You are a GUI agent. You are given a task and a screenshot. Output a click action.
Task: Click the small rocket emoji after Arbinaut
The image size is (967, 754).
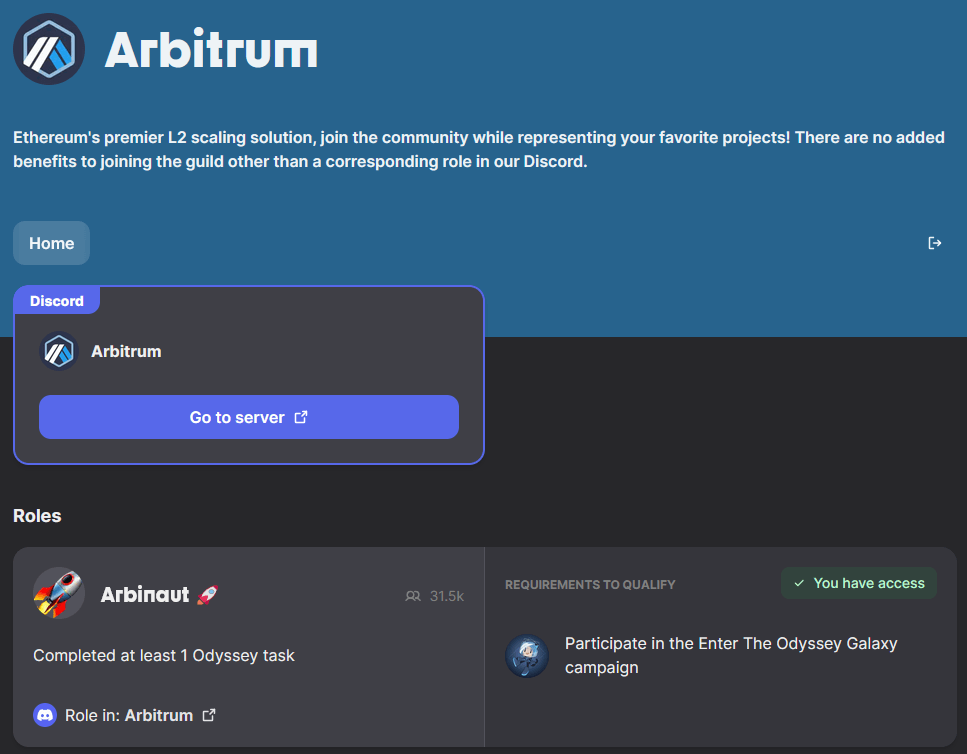pos(207,594)
